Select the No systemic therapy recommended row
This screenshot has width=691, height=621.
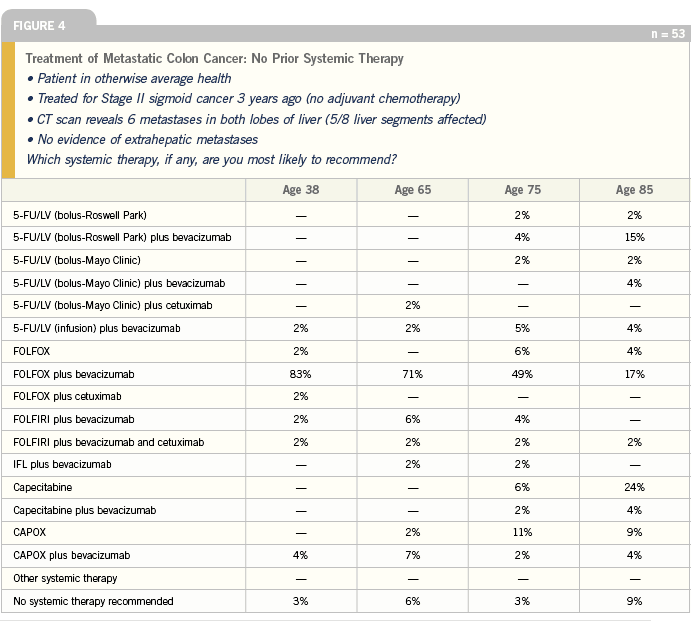coord(345,602)
